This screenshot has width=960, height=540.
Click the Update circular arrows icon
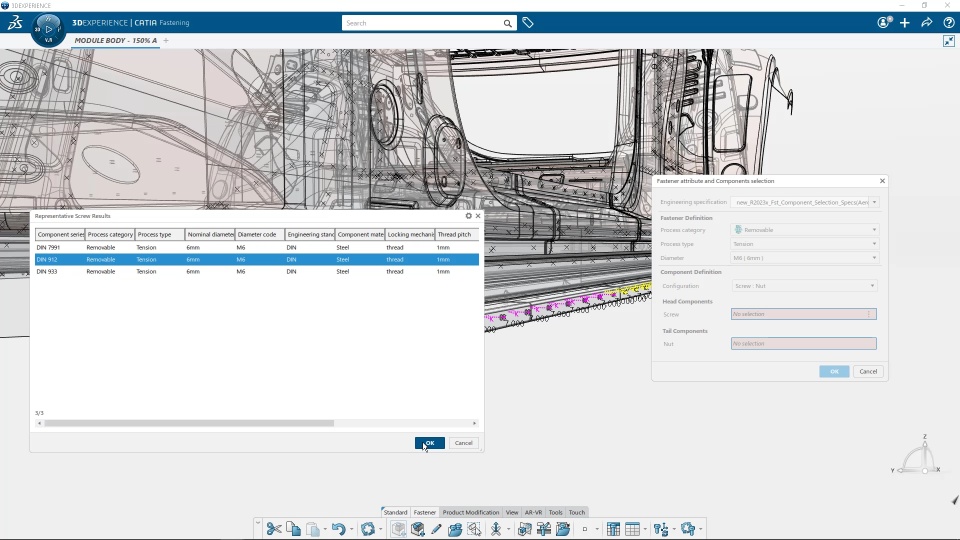(x=367, y=528)
